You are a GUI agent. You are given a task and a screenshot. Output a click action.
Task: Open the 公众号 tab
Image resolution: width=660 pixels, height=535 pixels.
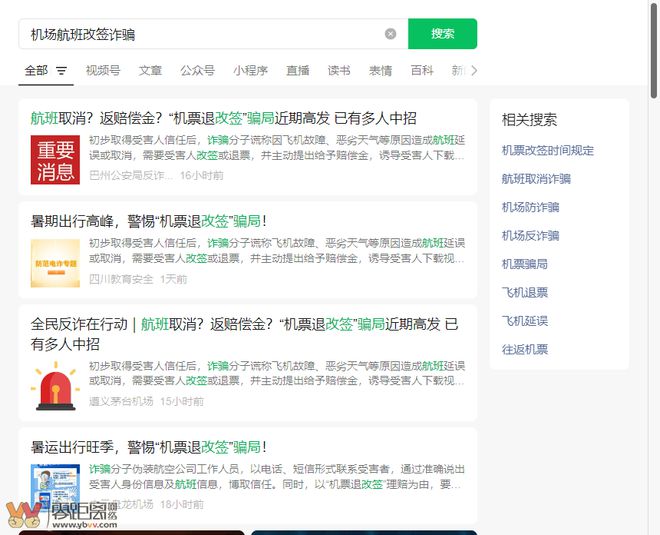(x=197, y=71)
